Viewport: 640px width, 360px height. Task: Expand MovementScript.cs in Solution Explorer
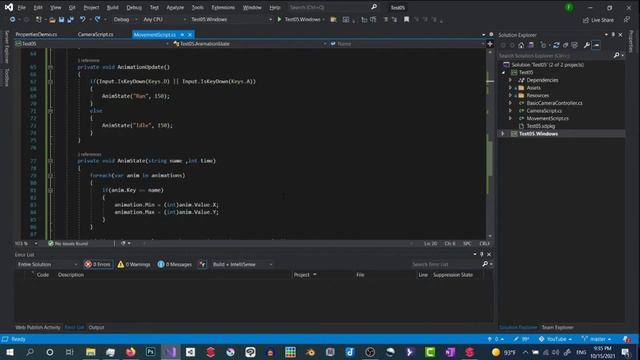click(510, 118)
